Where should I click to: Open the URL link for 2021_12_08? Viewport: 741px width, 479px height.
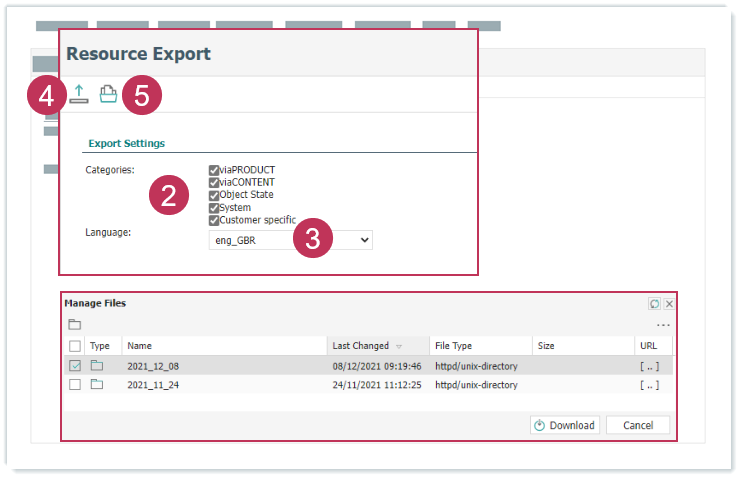[650, 366]
